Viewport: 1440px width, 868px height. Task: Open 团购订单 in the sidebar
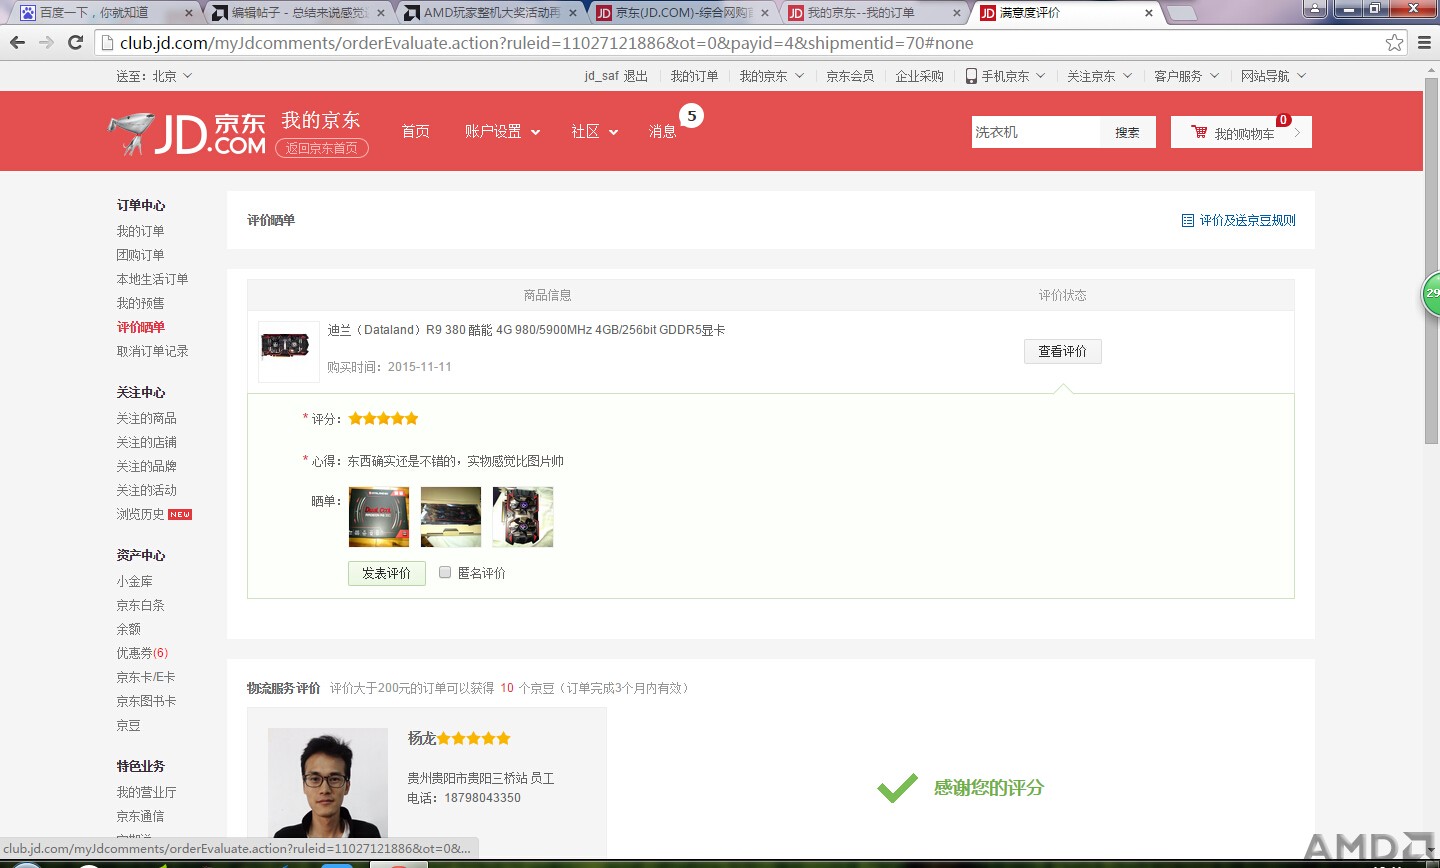(x=140, y=255)
